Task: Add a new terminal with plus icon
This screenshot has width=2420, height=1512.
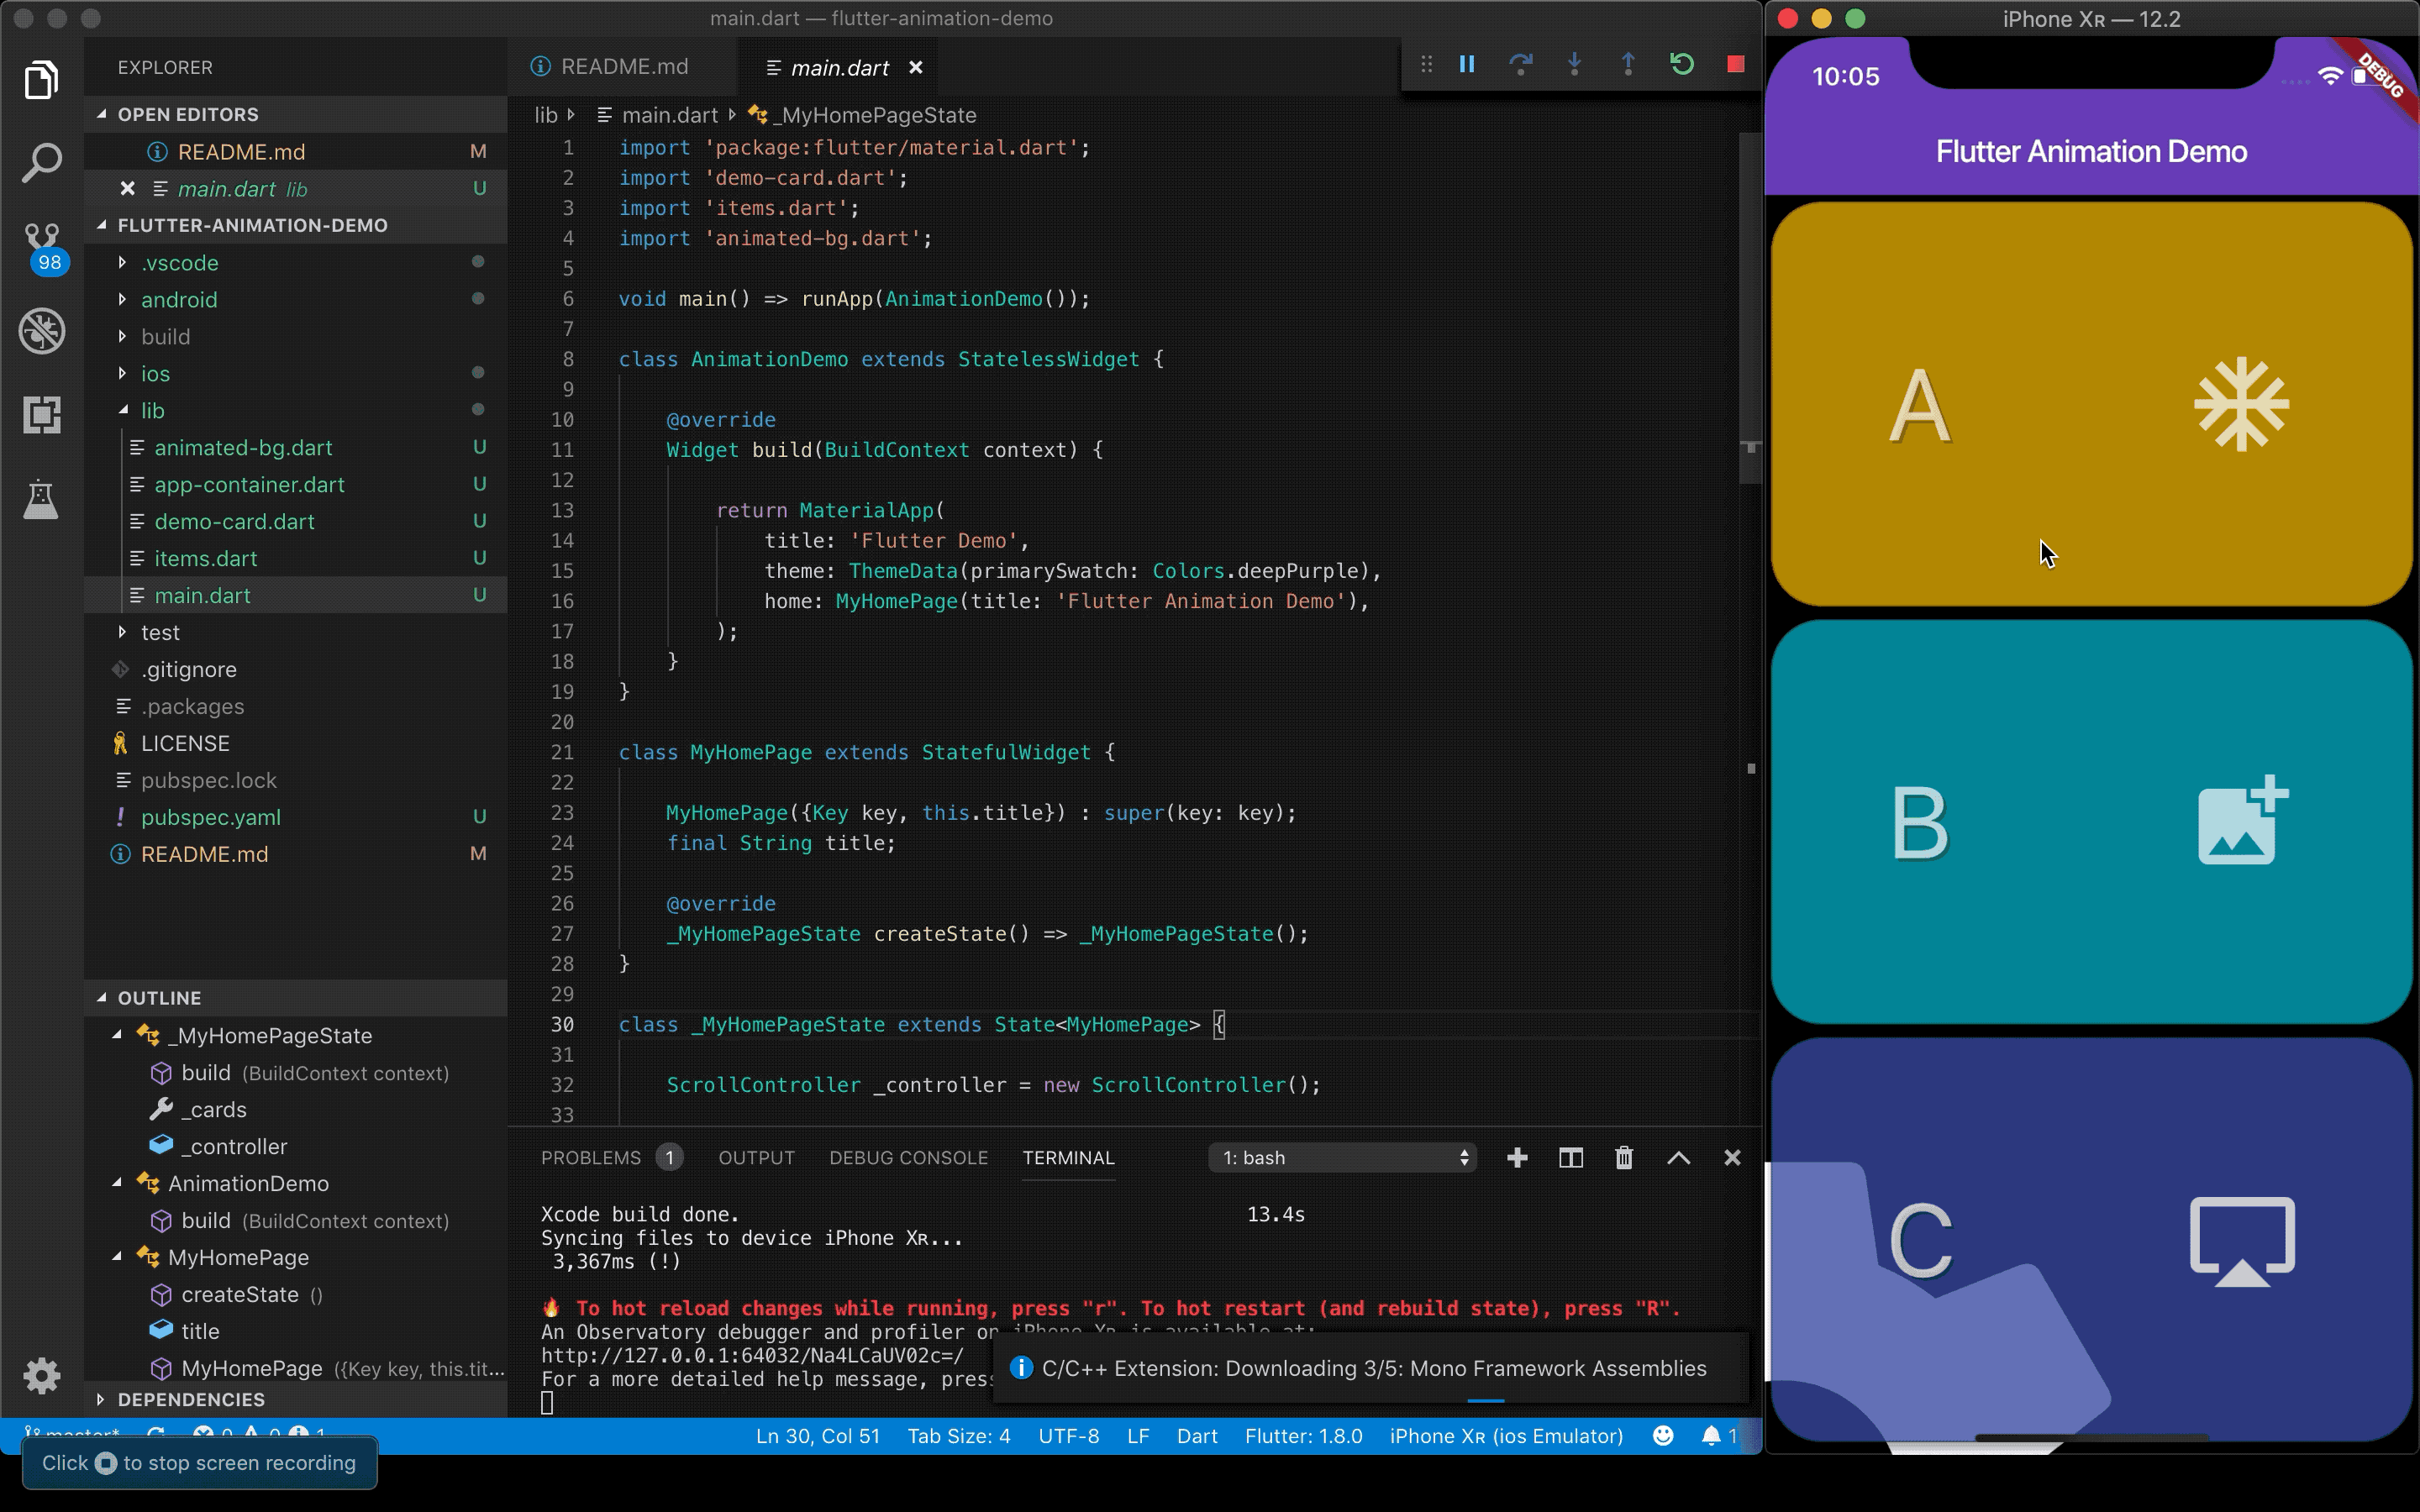Action: coord(1516,1157)
